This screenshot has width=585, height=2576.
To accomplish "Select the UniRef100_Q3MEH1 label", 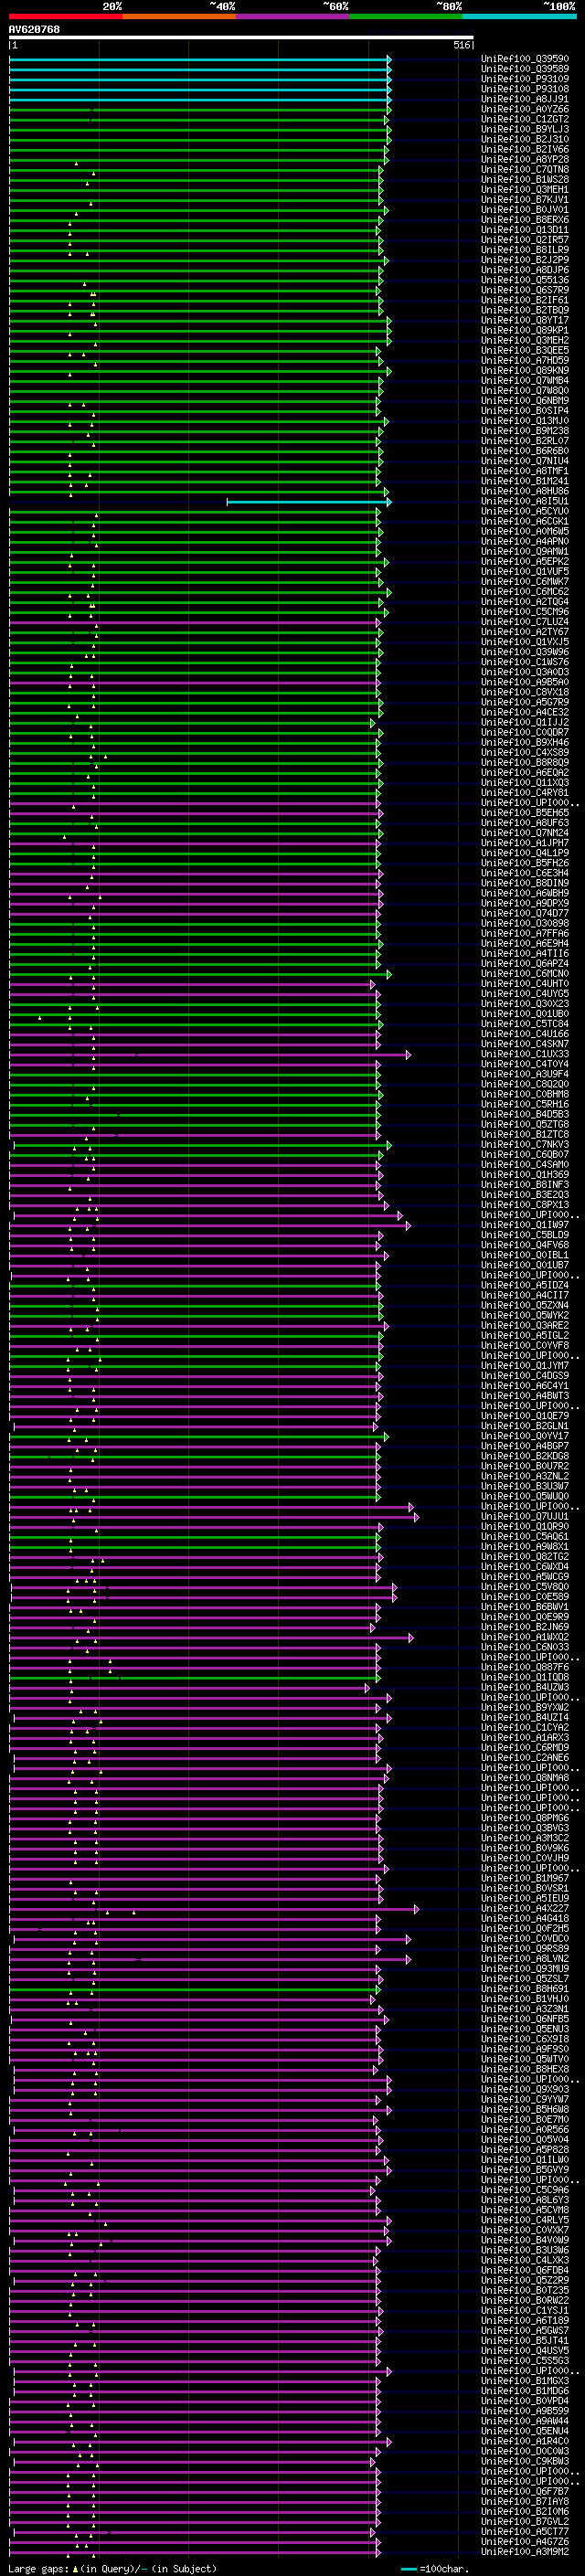I will click(525, 190).
